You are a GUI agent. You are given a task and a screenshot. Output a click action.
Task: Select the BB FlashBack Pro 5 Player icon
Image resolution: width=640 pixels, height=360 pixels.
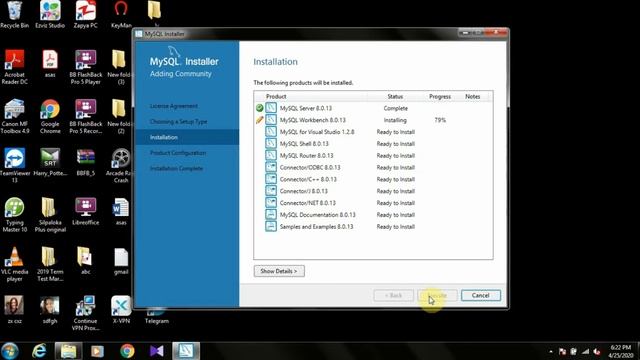(86, 67)
